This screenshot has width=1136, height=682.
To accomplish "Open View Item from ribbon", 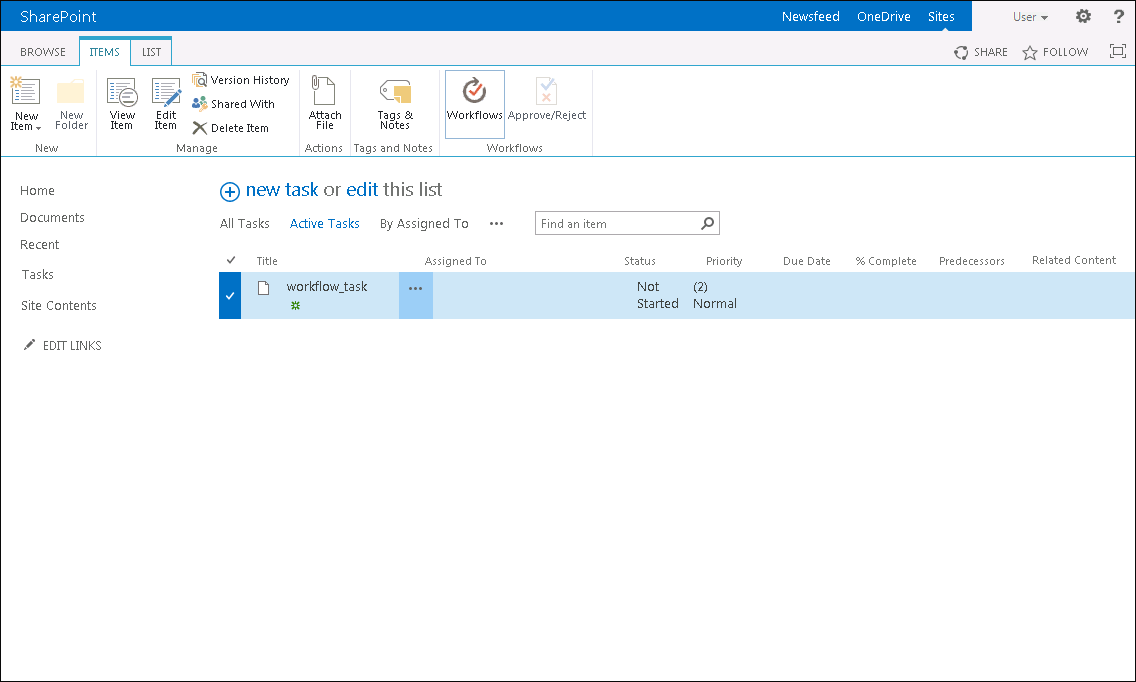I will click(x=122, y=104).
